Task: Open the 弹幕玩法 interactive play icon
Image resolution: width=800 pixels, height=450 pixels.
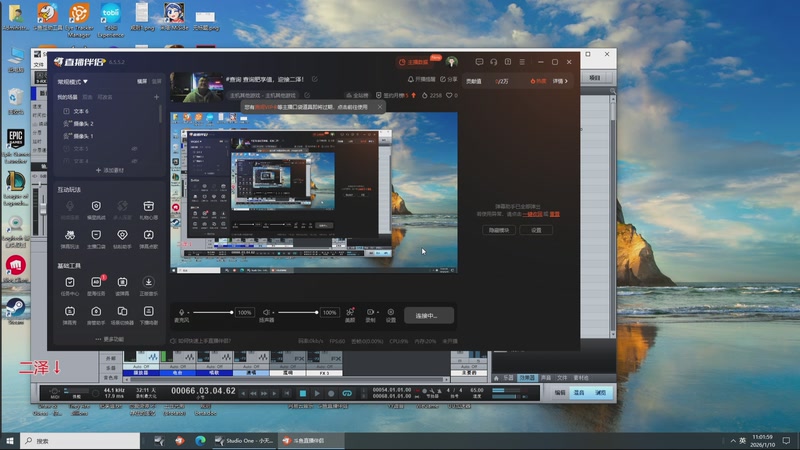Action: [70, 236]
